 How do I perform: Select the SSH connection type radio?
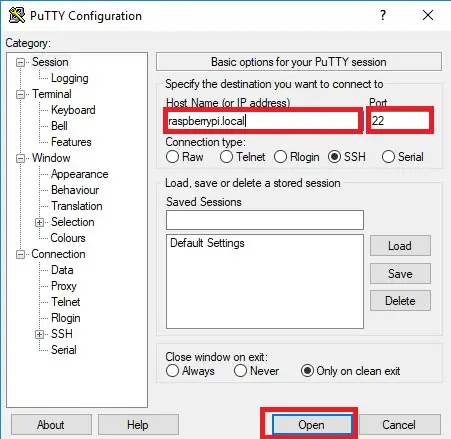(334, 157)
